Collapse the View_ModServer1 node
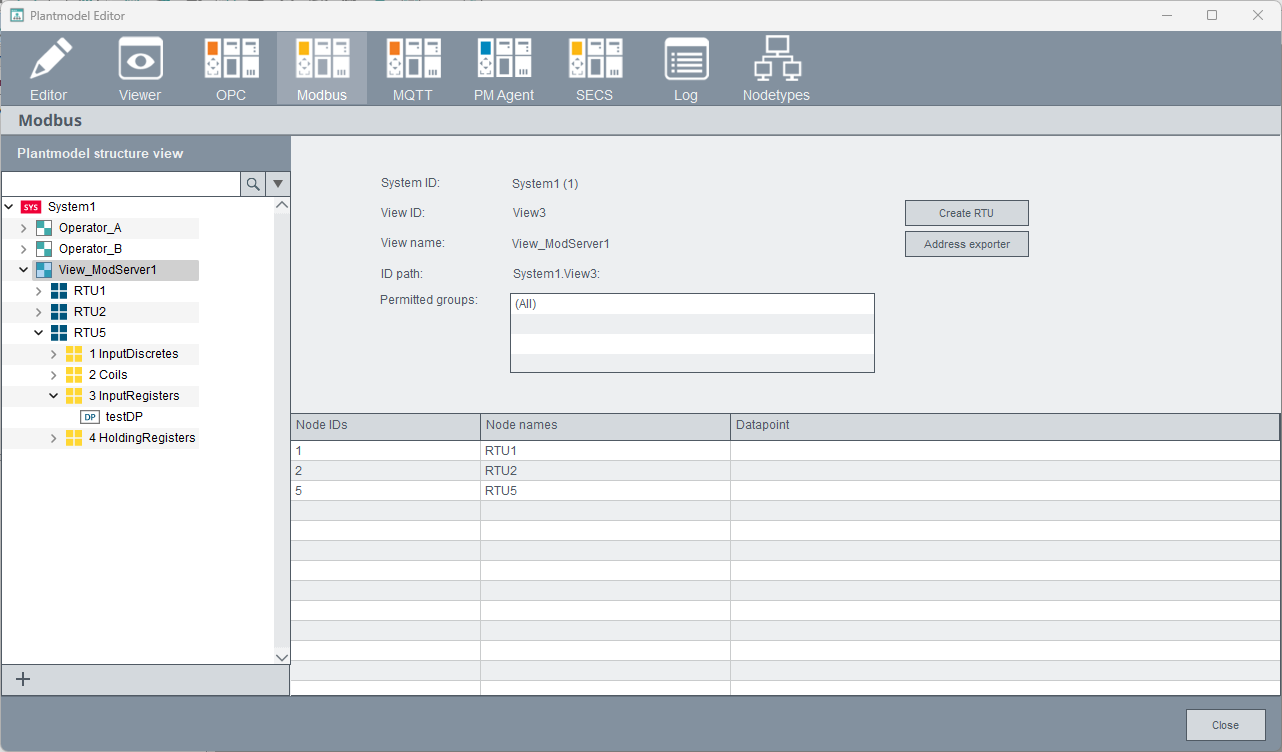 pos(24,270)
